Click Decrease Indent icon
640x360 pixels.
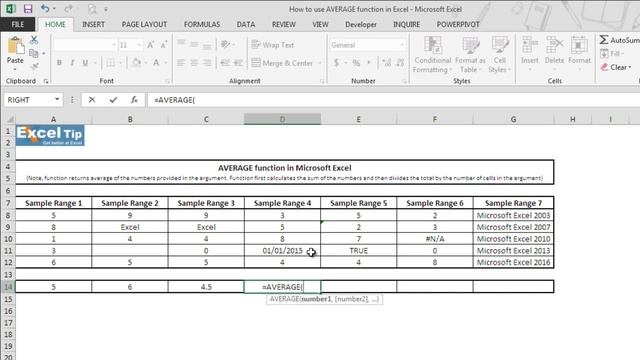click(225, 63)
